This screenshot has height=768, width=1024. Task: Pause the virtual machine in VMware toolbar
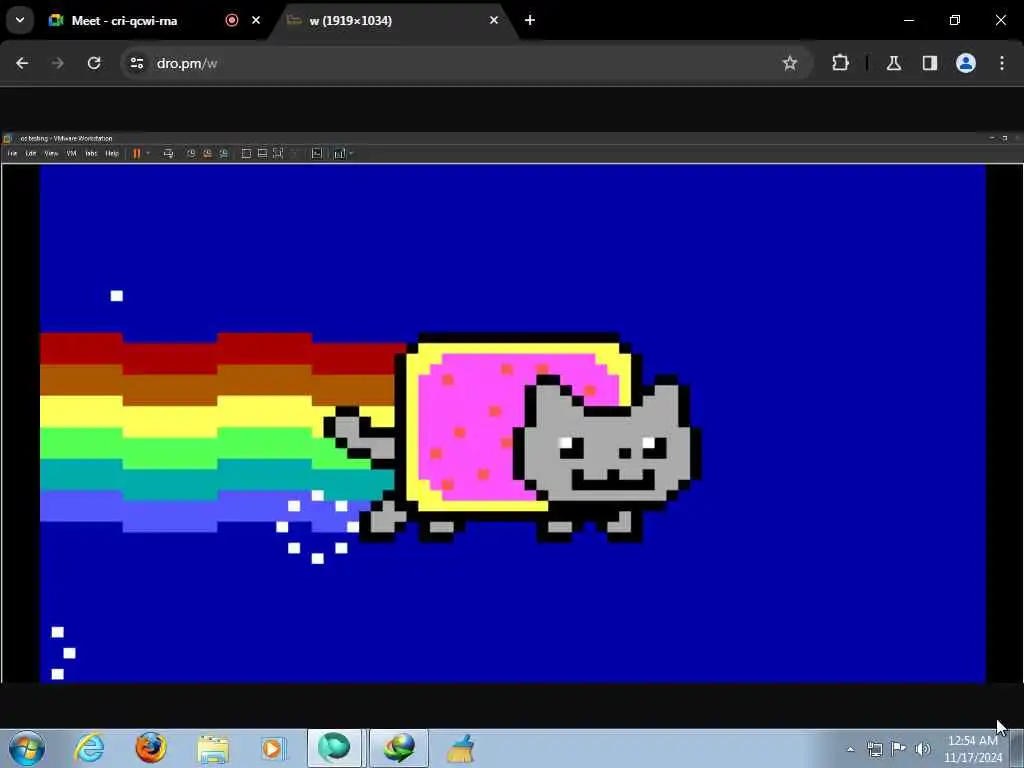click(136, 153)
